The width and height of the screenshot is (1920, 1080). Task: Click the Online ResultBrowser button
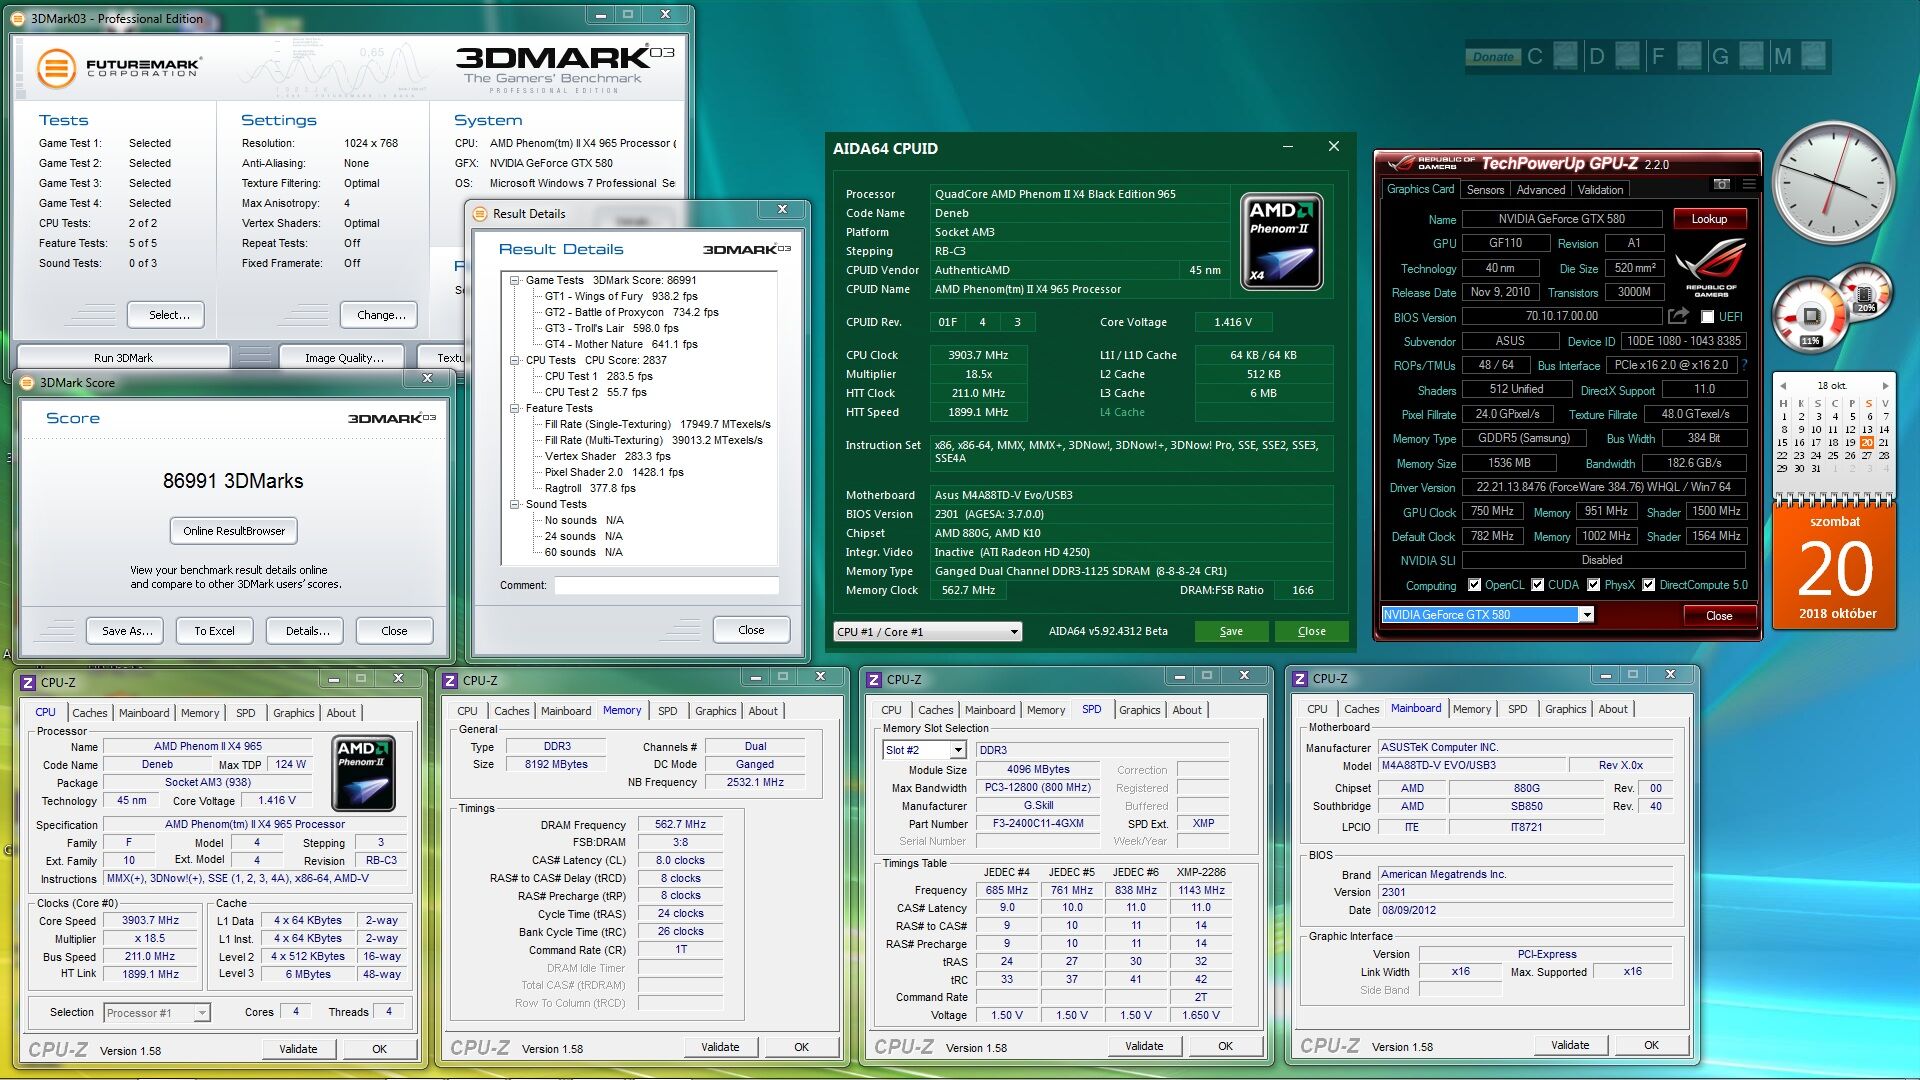point(233,531)
